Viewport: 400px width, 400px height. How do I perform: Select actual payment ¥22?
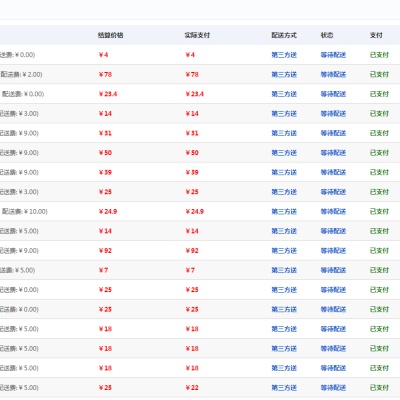[192, 388]
